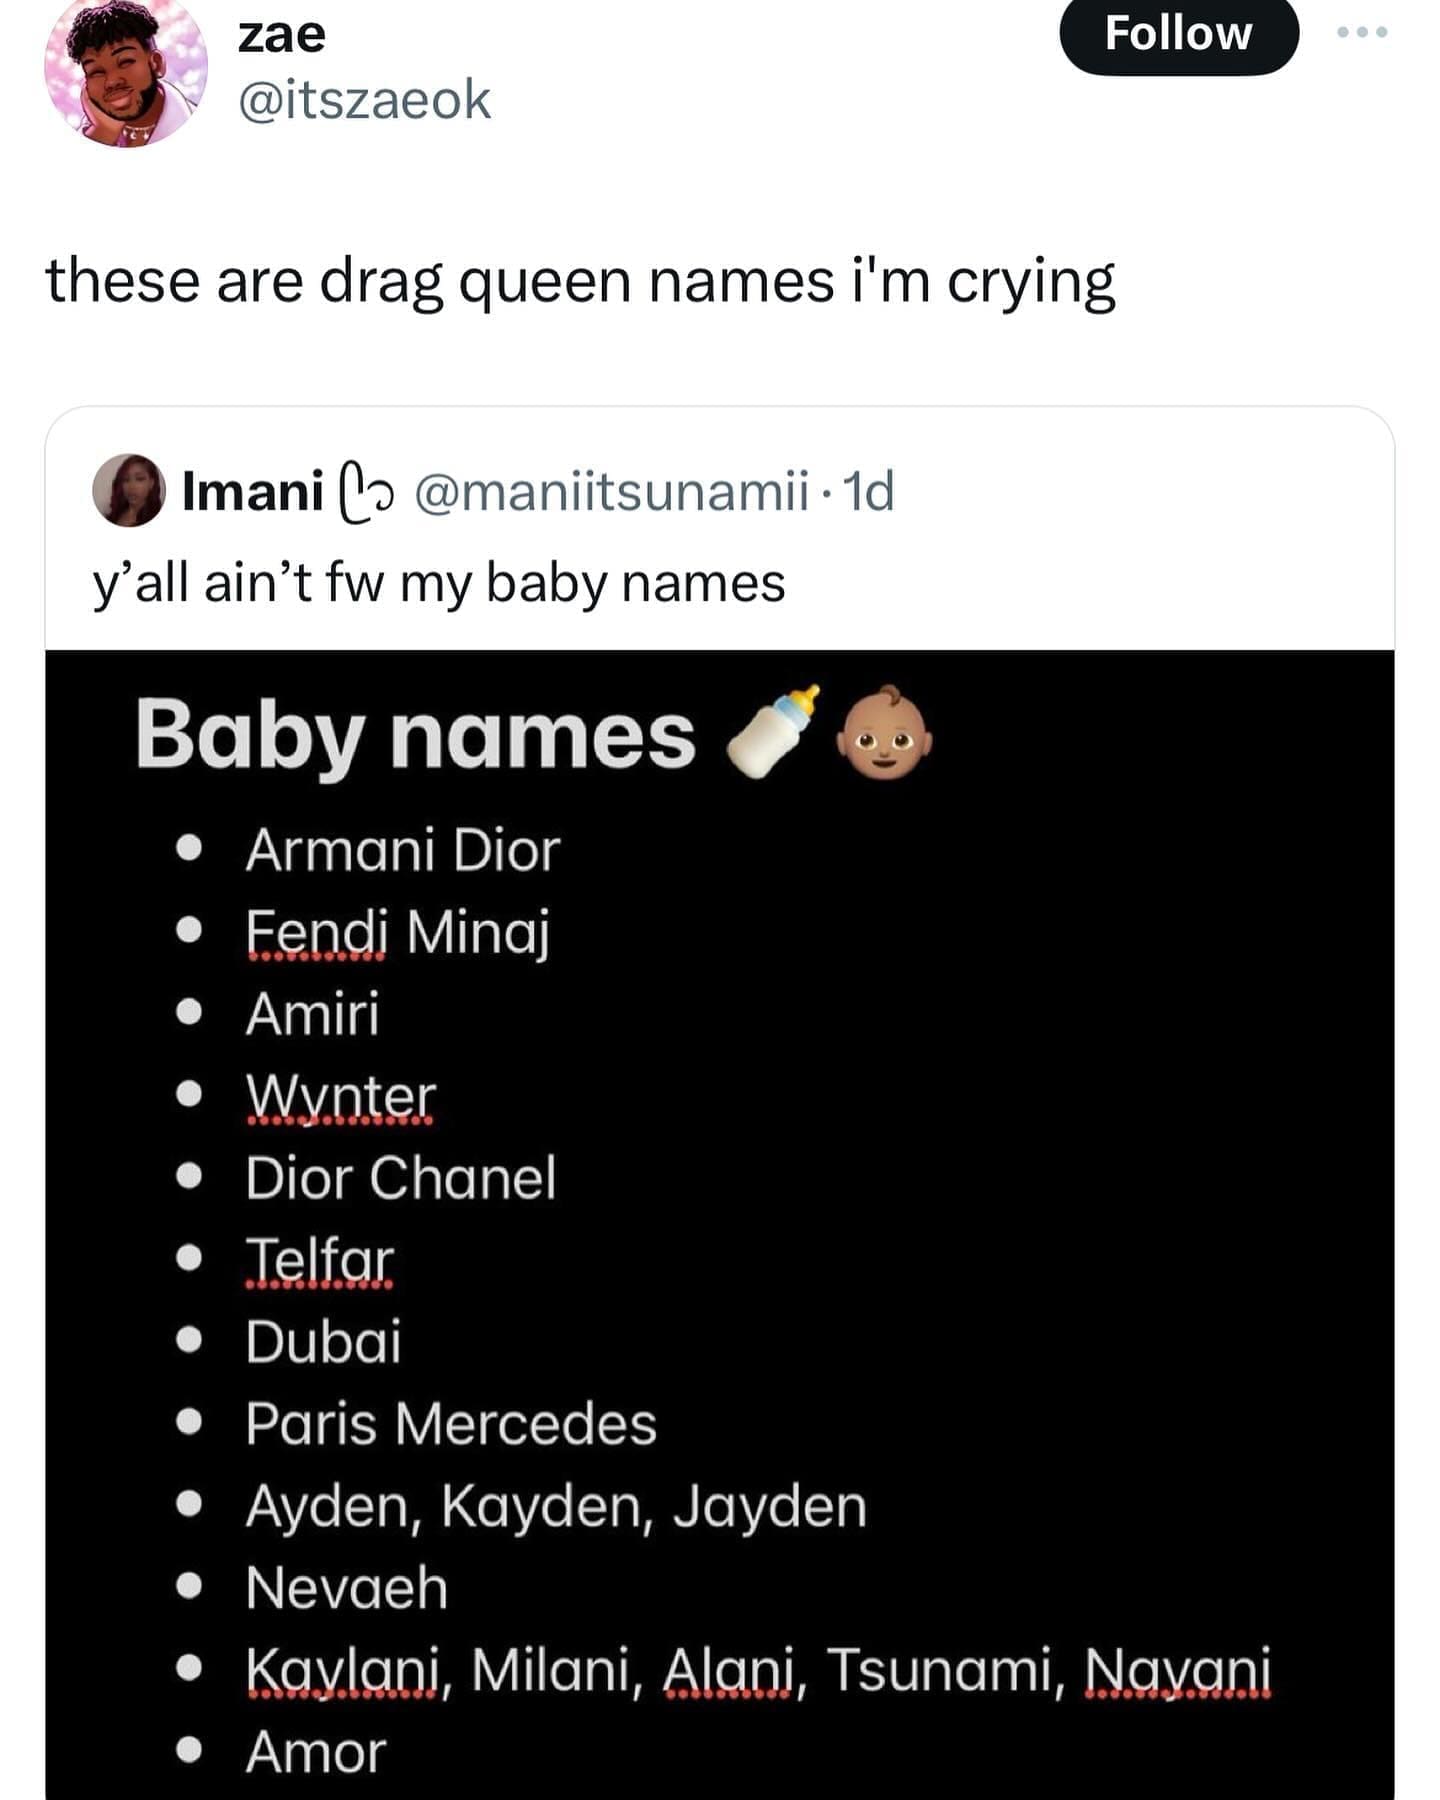Image resolution: width=1440 pixels, height=1800 pixels.
Task: Open the three-dot more options menu
Action: 1362,32
